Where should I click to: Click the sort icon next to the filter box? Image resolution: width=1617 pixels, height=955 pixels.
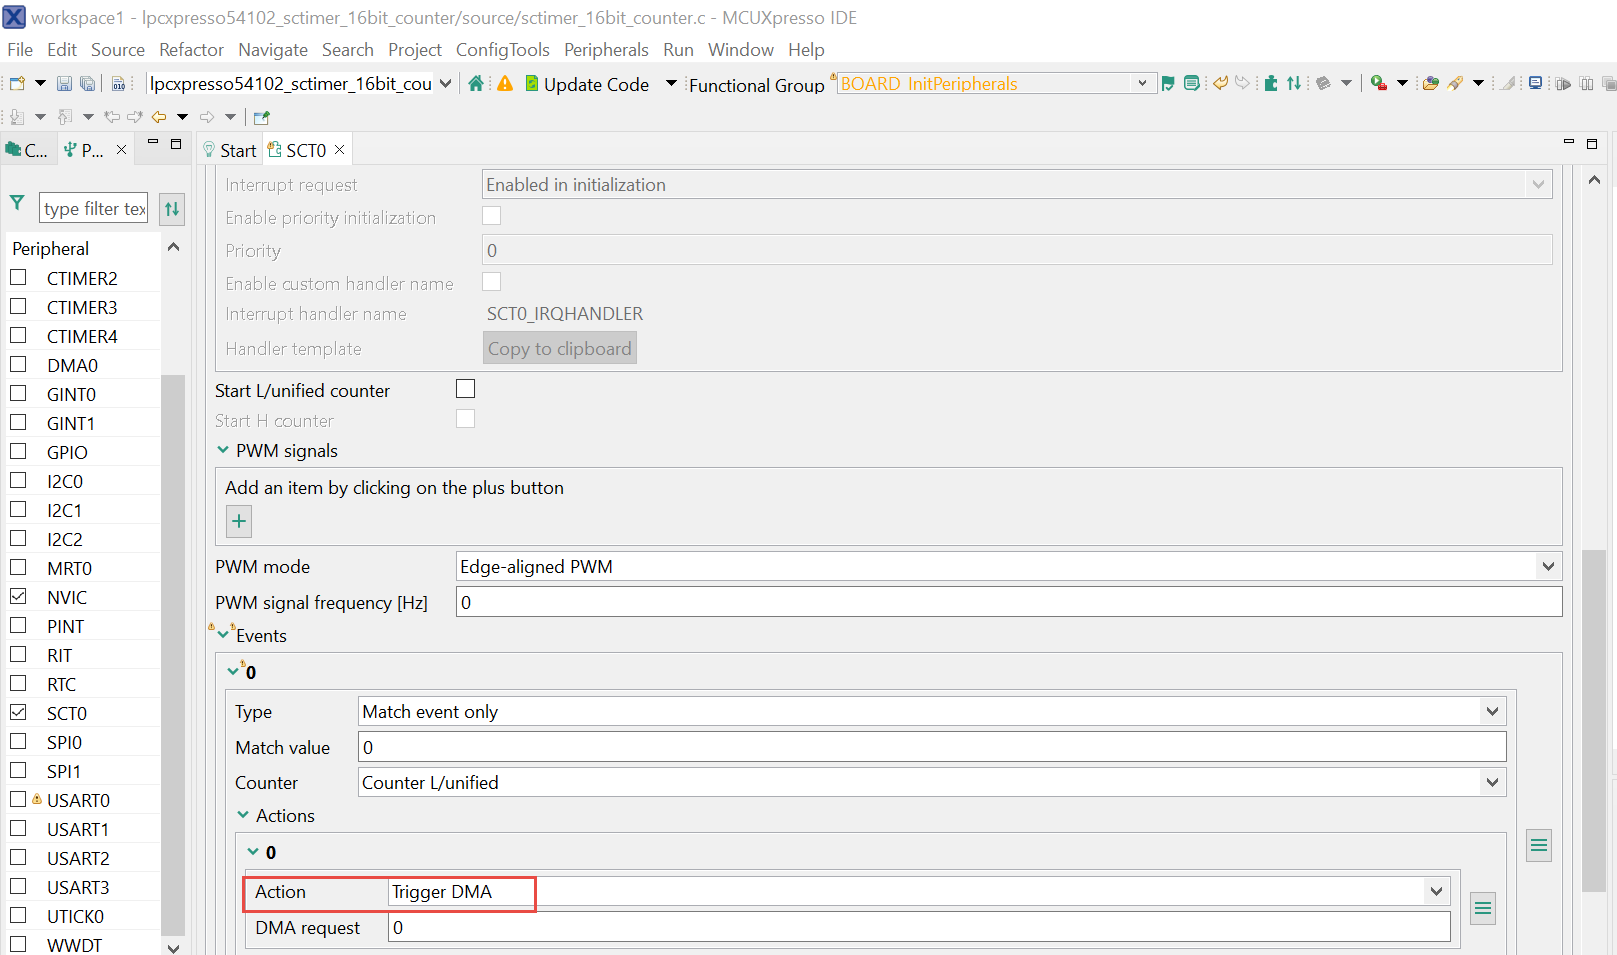tap(171, 208)
